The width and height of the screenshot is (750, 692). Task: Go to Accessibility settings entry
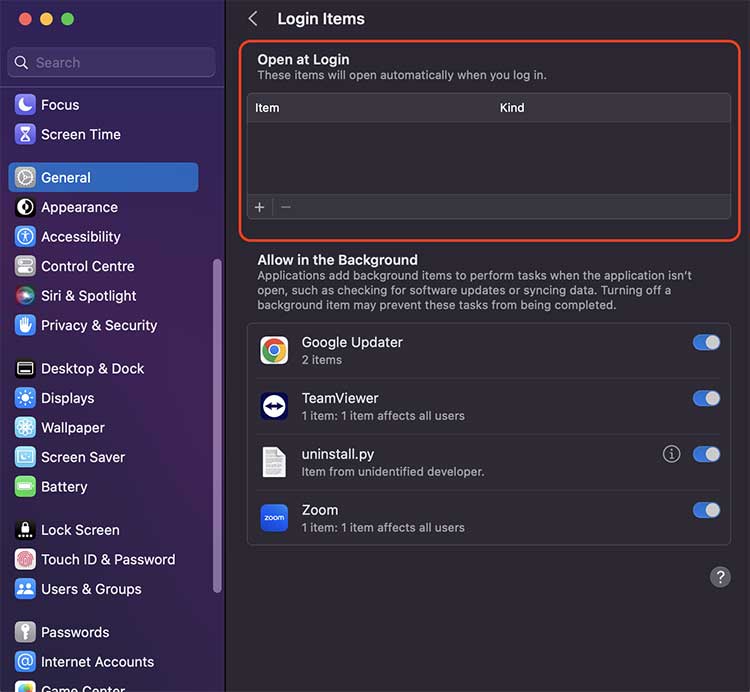point(103,237)
